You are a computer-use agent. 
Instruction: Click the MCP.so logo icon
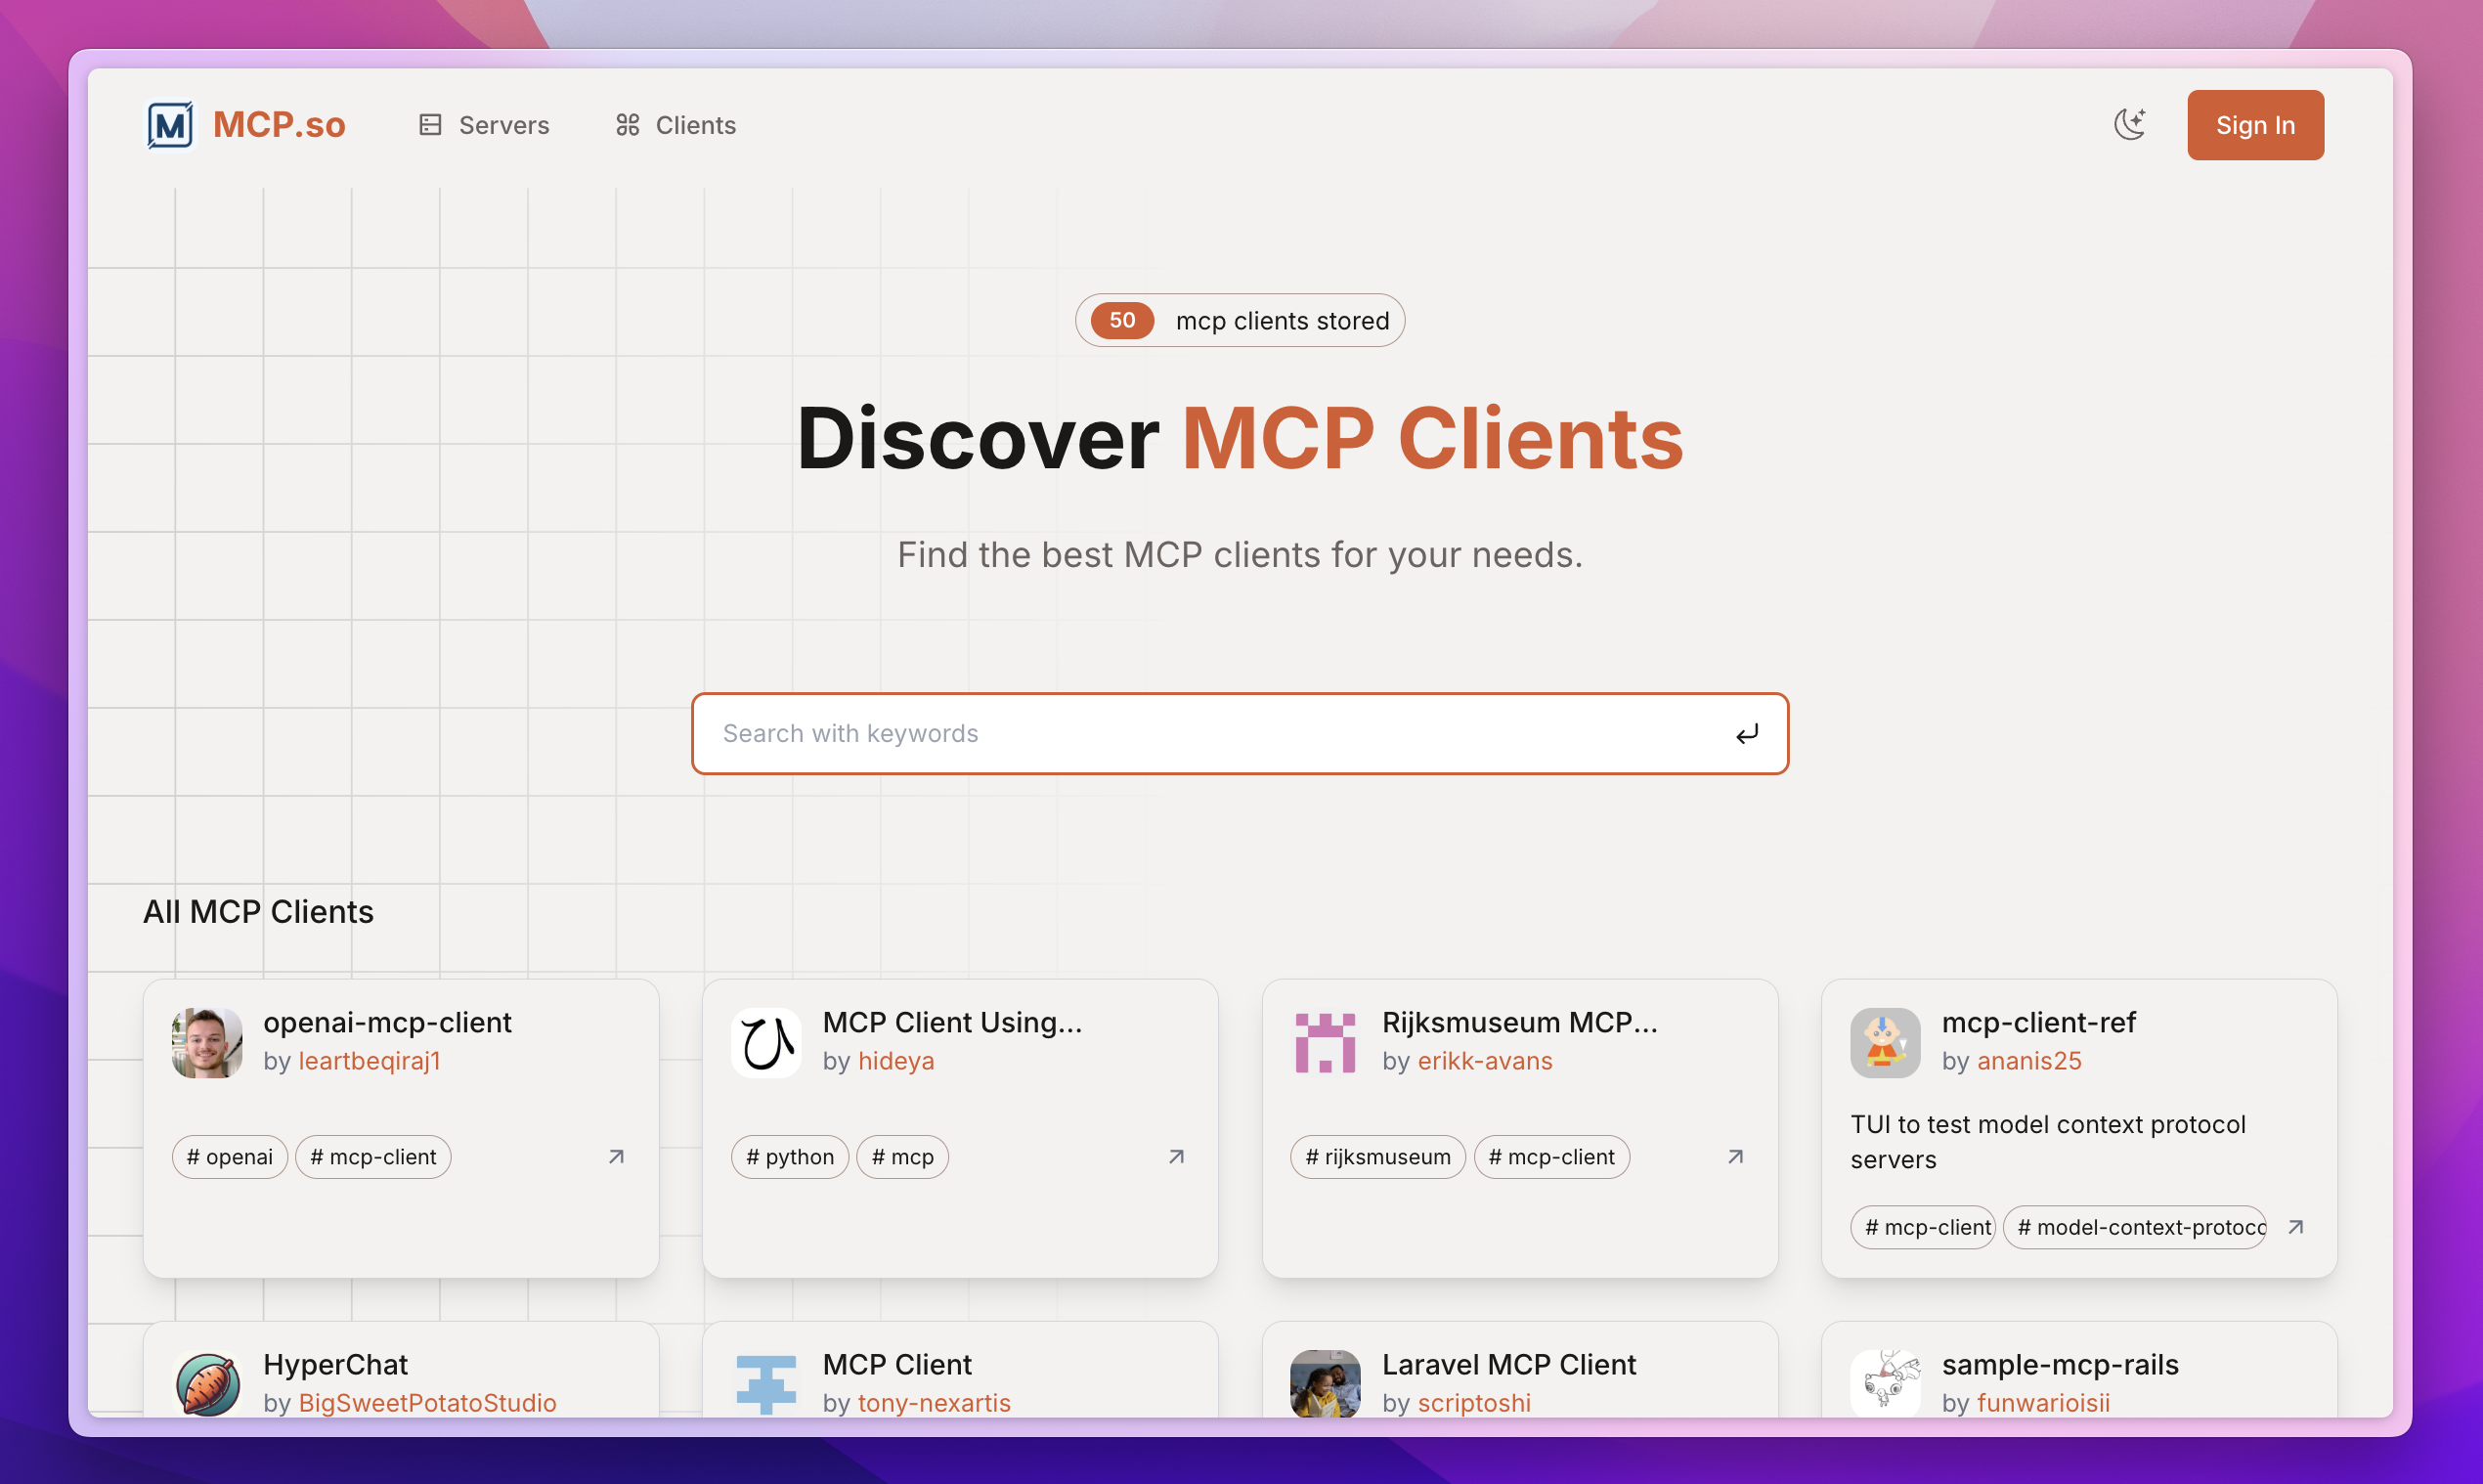pyautogui.click(x=170, y=125)
